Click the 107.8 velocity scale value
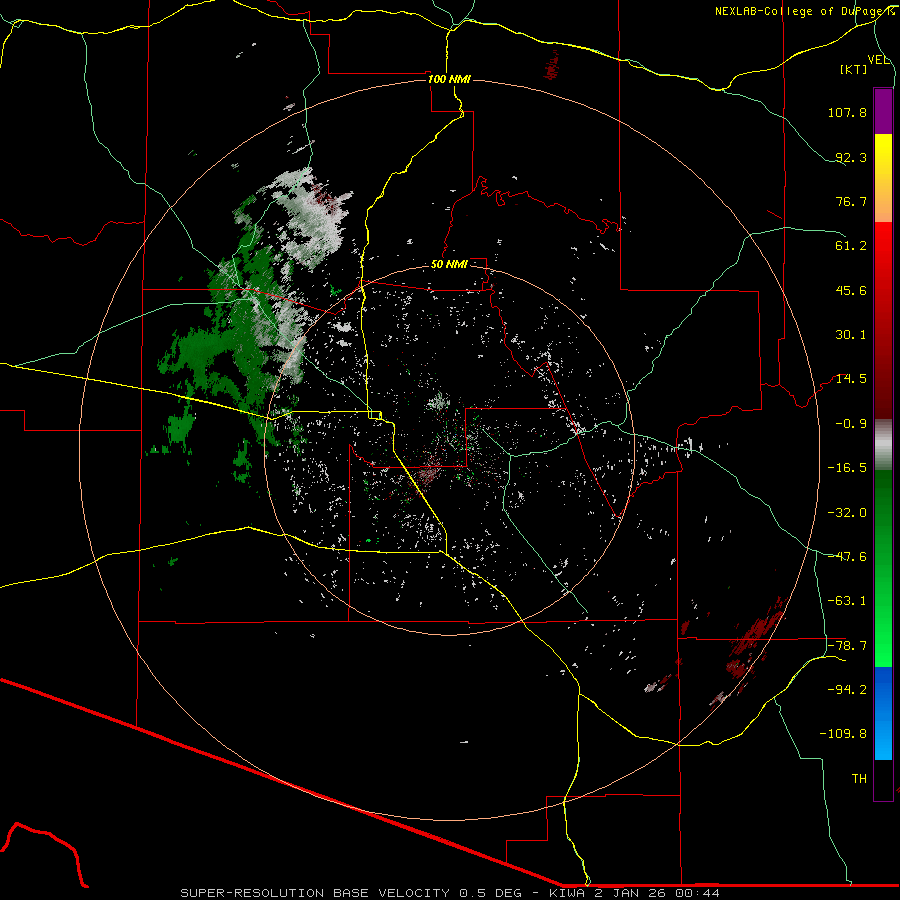 (x=847, y=112)
